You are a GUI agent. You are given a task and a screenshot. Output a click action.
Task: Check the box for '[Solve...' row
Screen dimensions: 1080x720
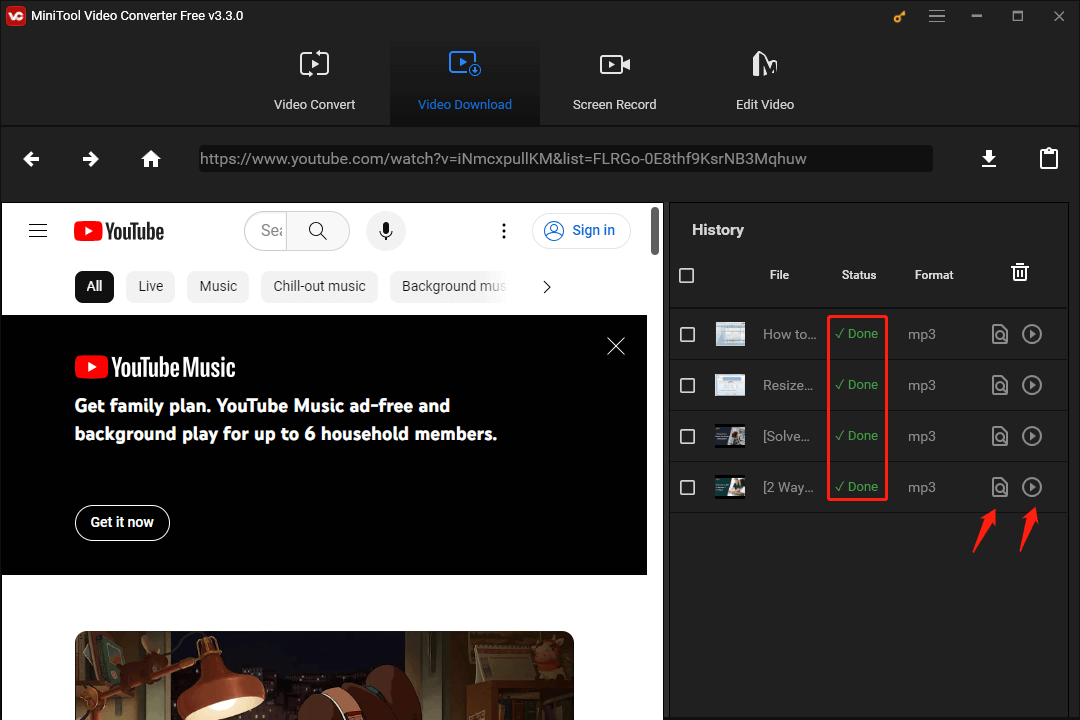687,436
